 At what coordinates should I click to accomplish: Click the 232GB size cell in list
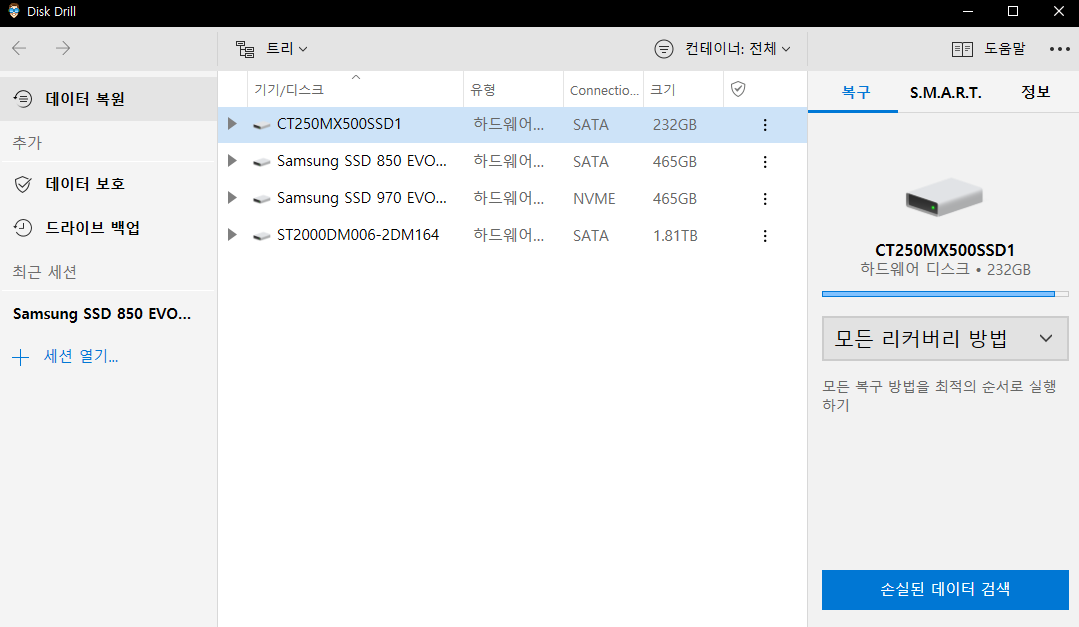click(674, 125)
